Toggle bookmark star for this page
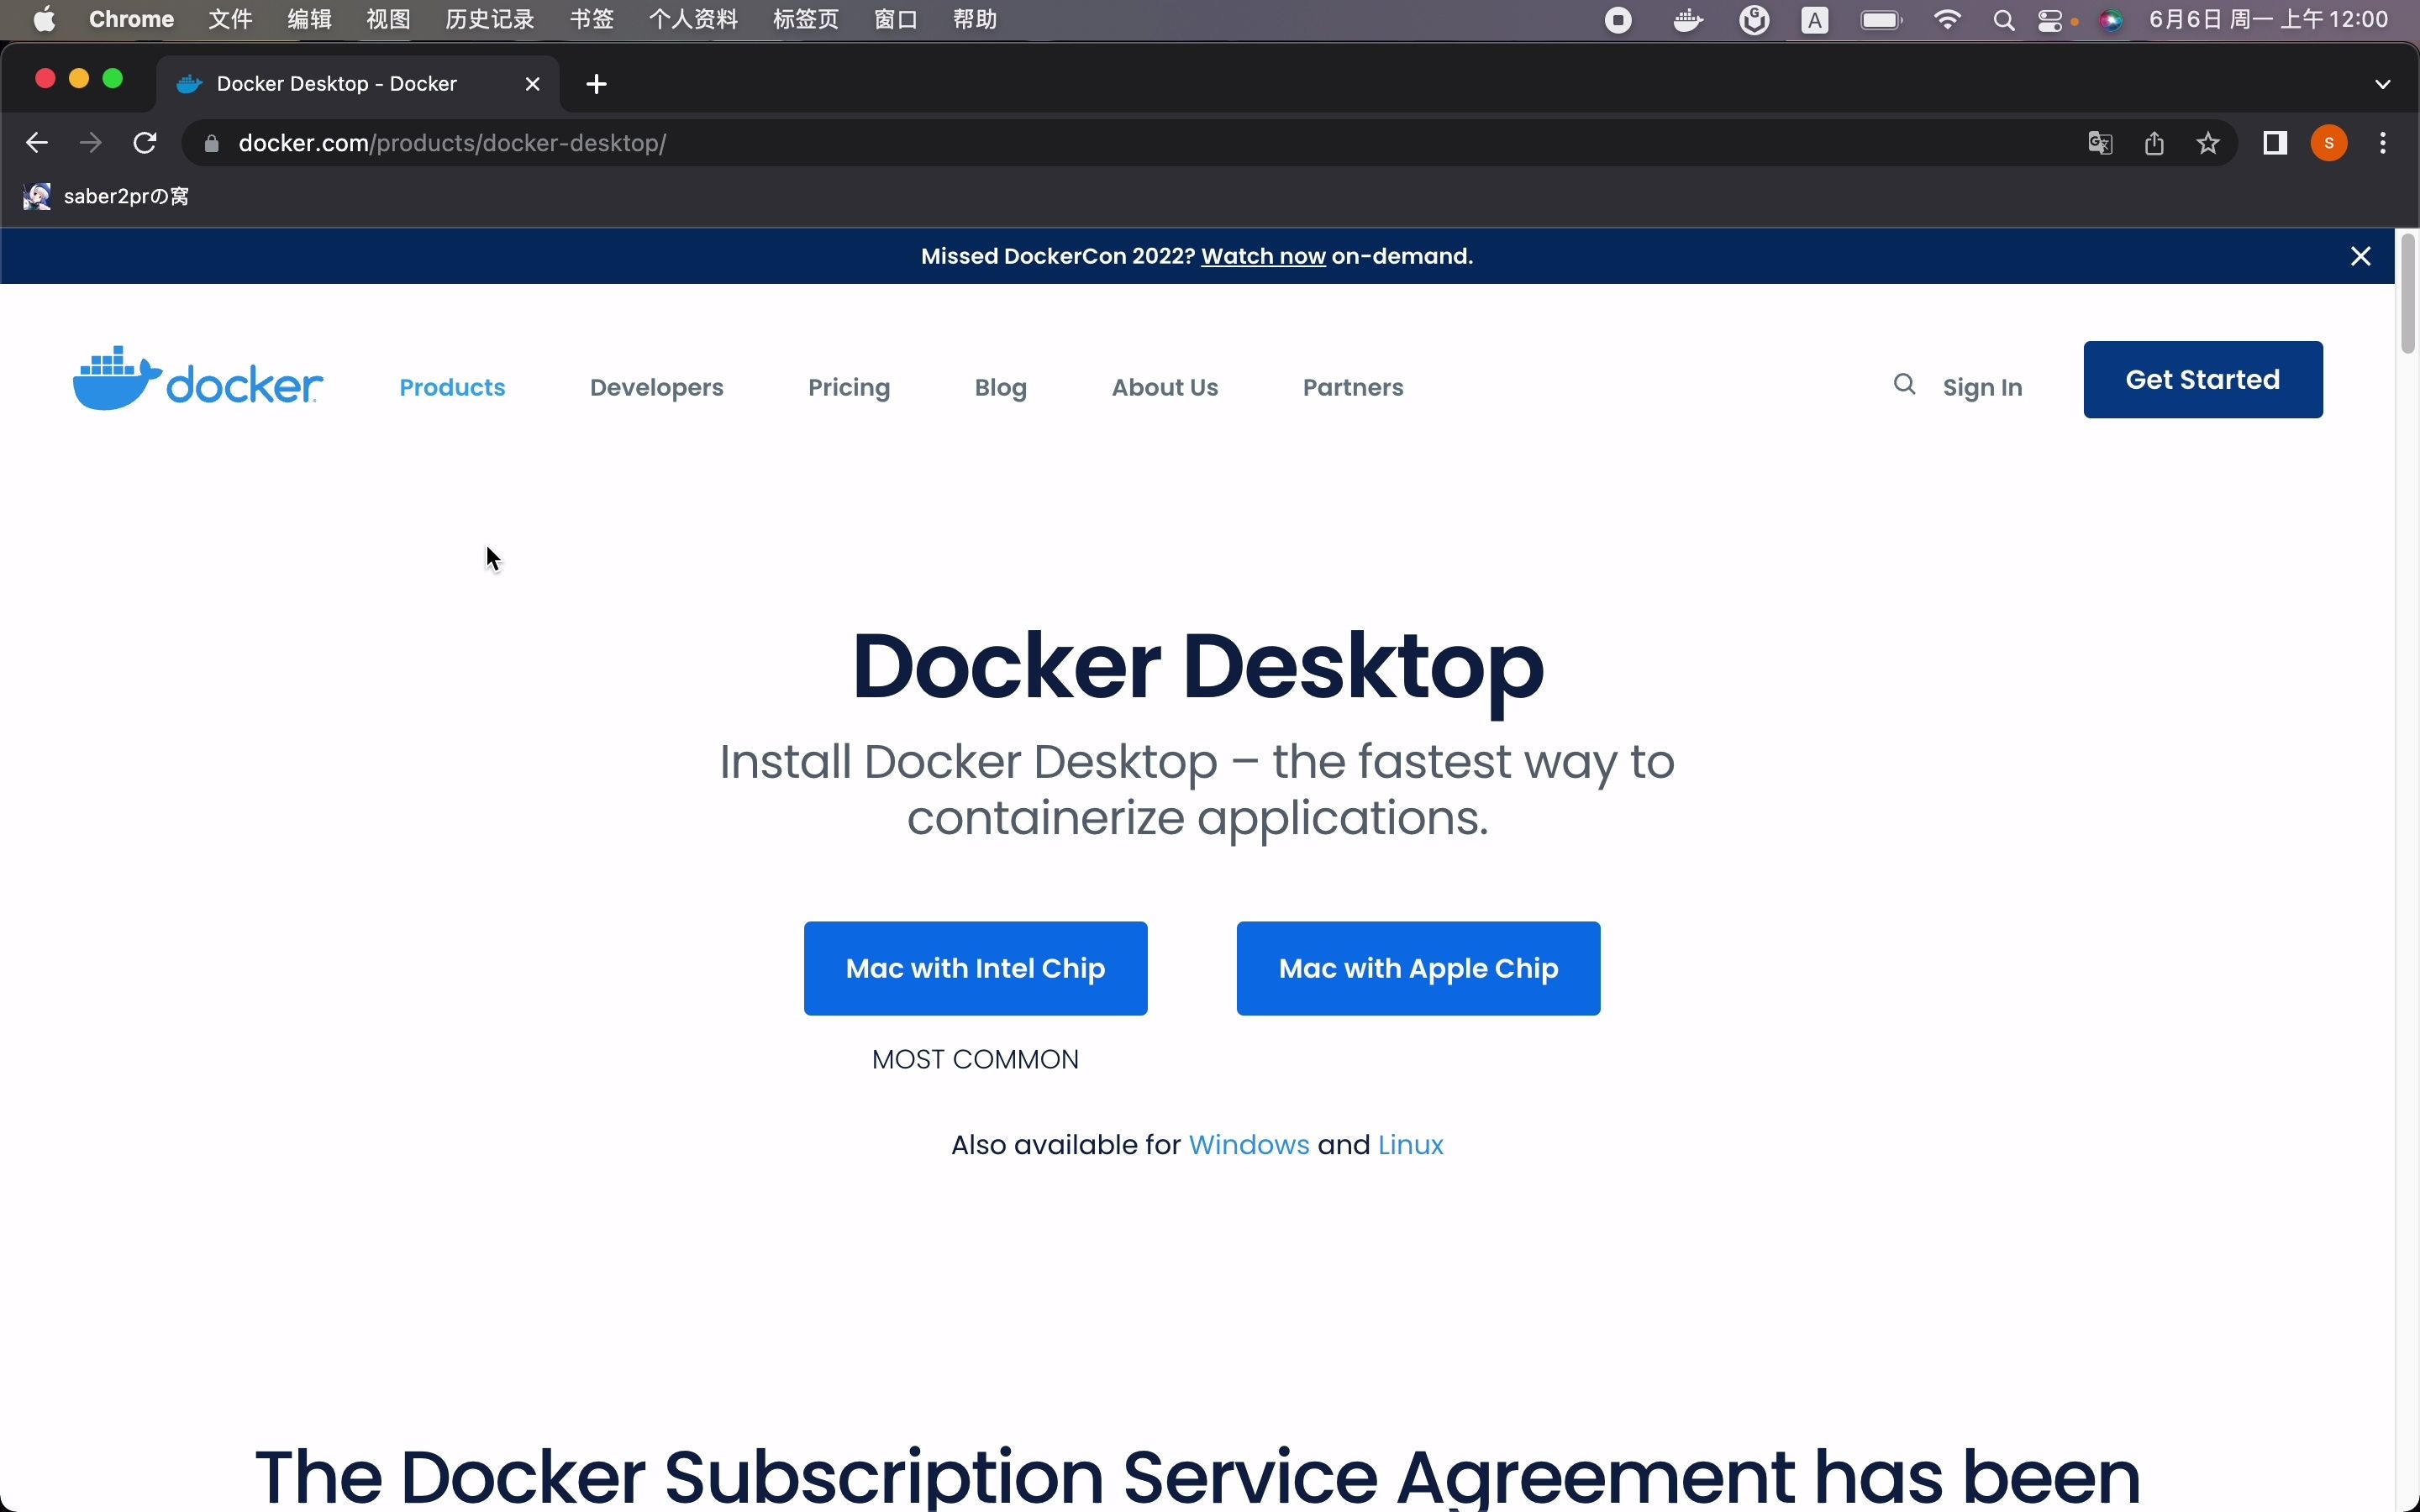This screenshot has height=1512, width=2420. click(2208, 143)
